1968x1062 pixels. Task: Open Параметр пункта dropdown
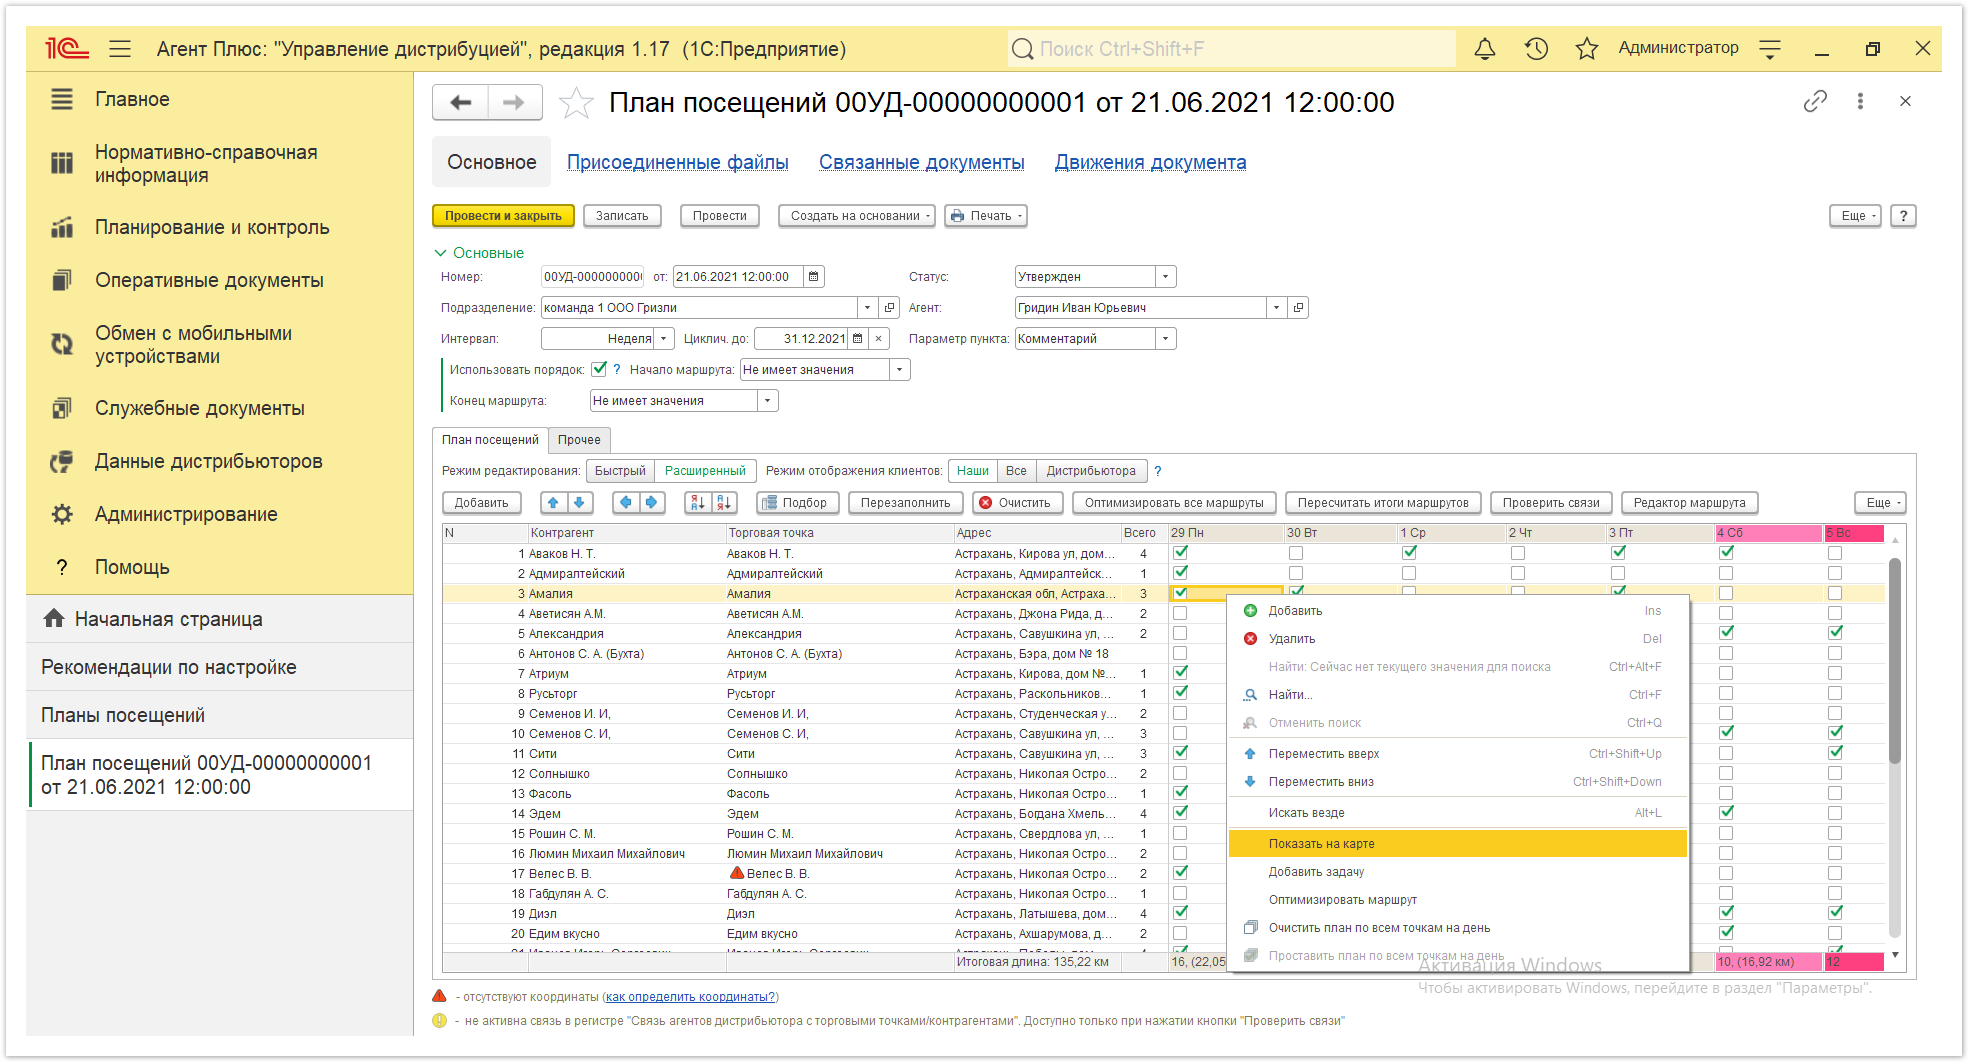pos(1165,339)
